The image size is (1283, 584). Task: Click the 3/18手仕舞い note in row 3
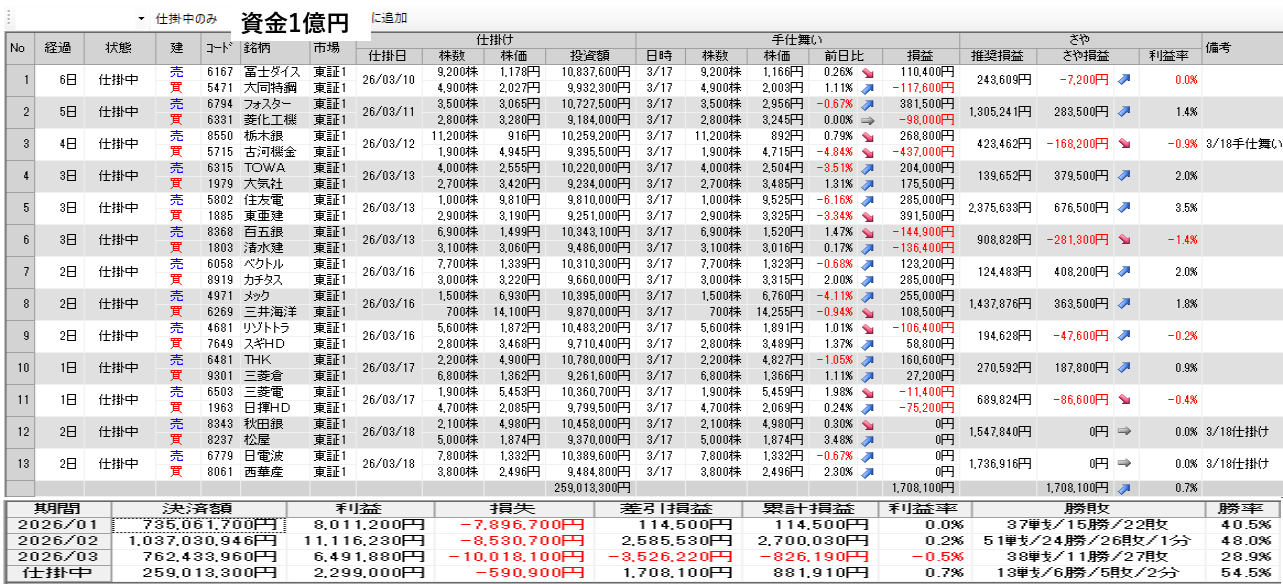(1242, 144)
